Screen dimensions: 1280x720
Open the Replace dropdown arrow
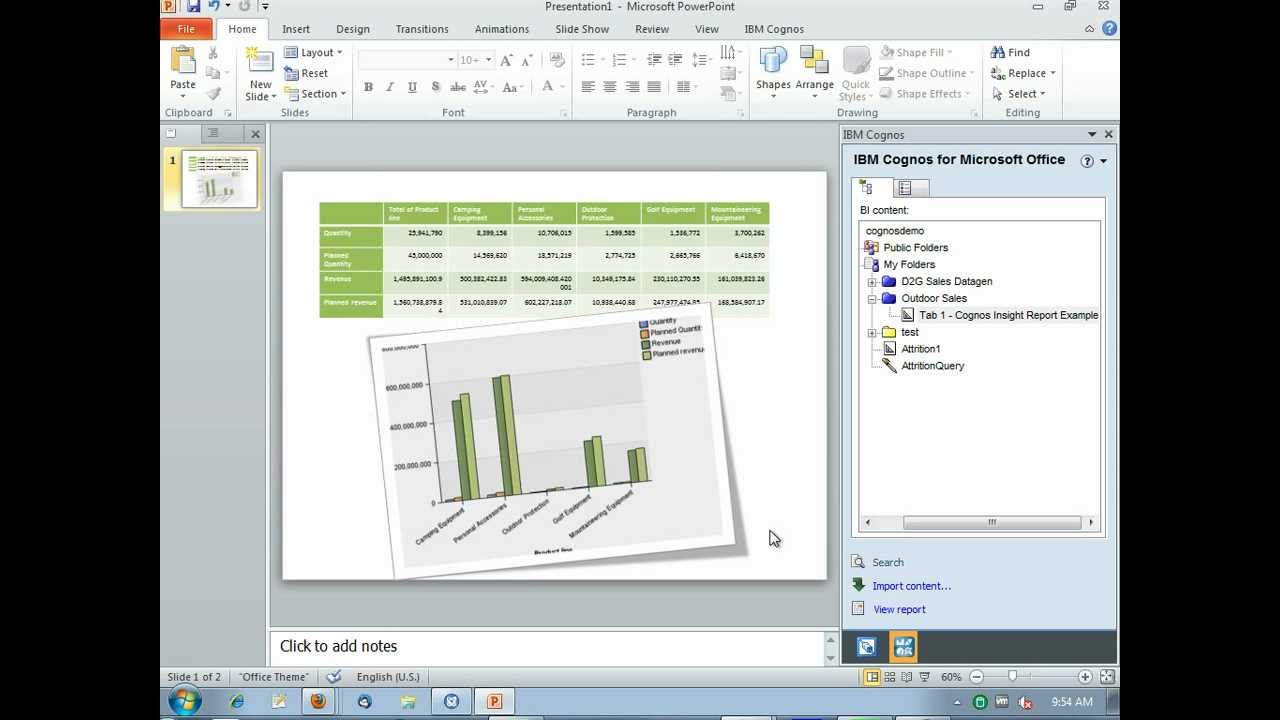1053,73
